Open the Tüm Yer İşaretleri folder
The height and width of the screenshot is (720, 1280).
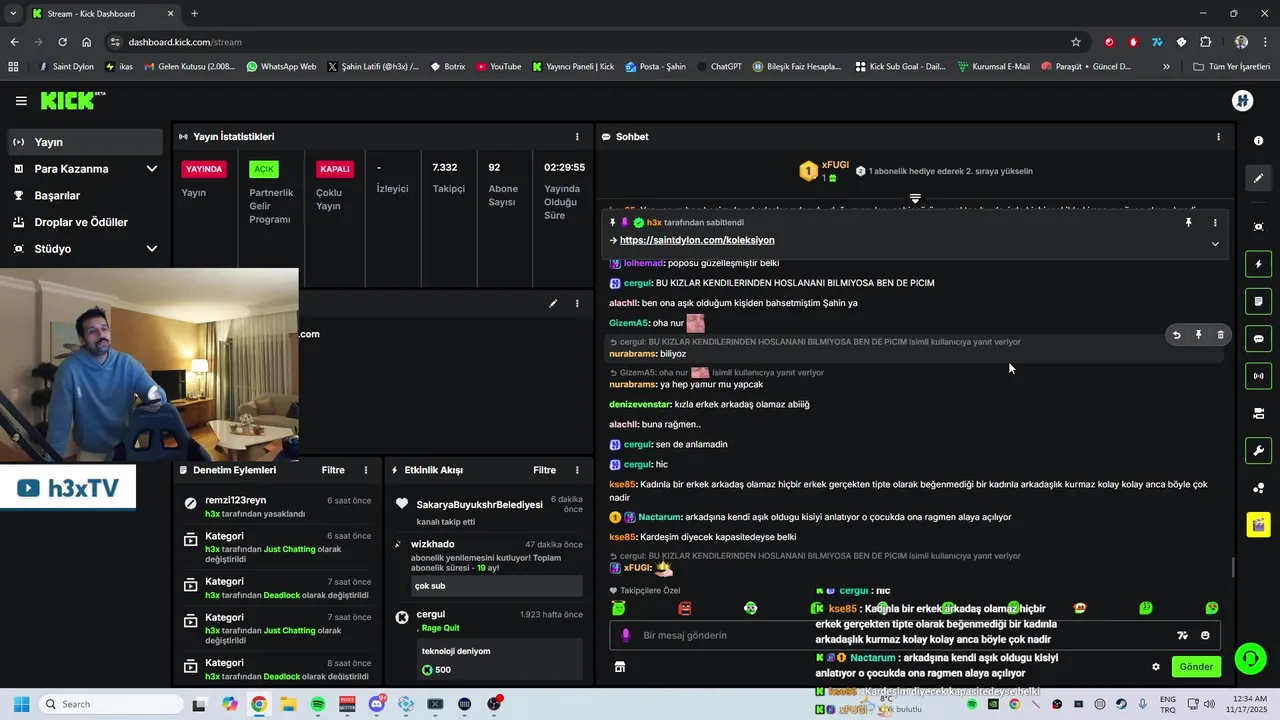(x=1232, y=67)
